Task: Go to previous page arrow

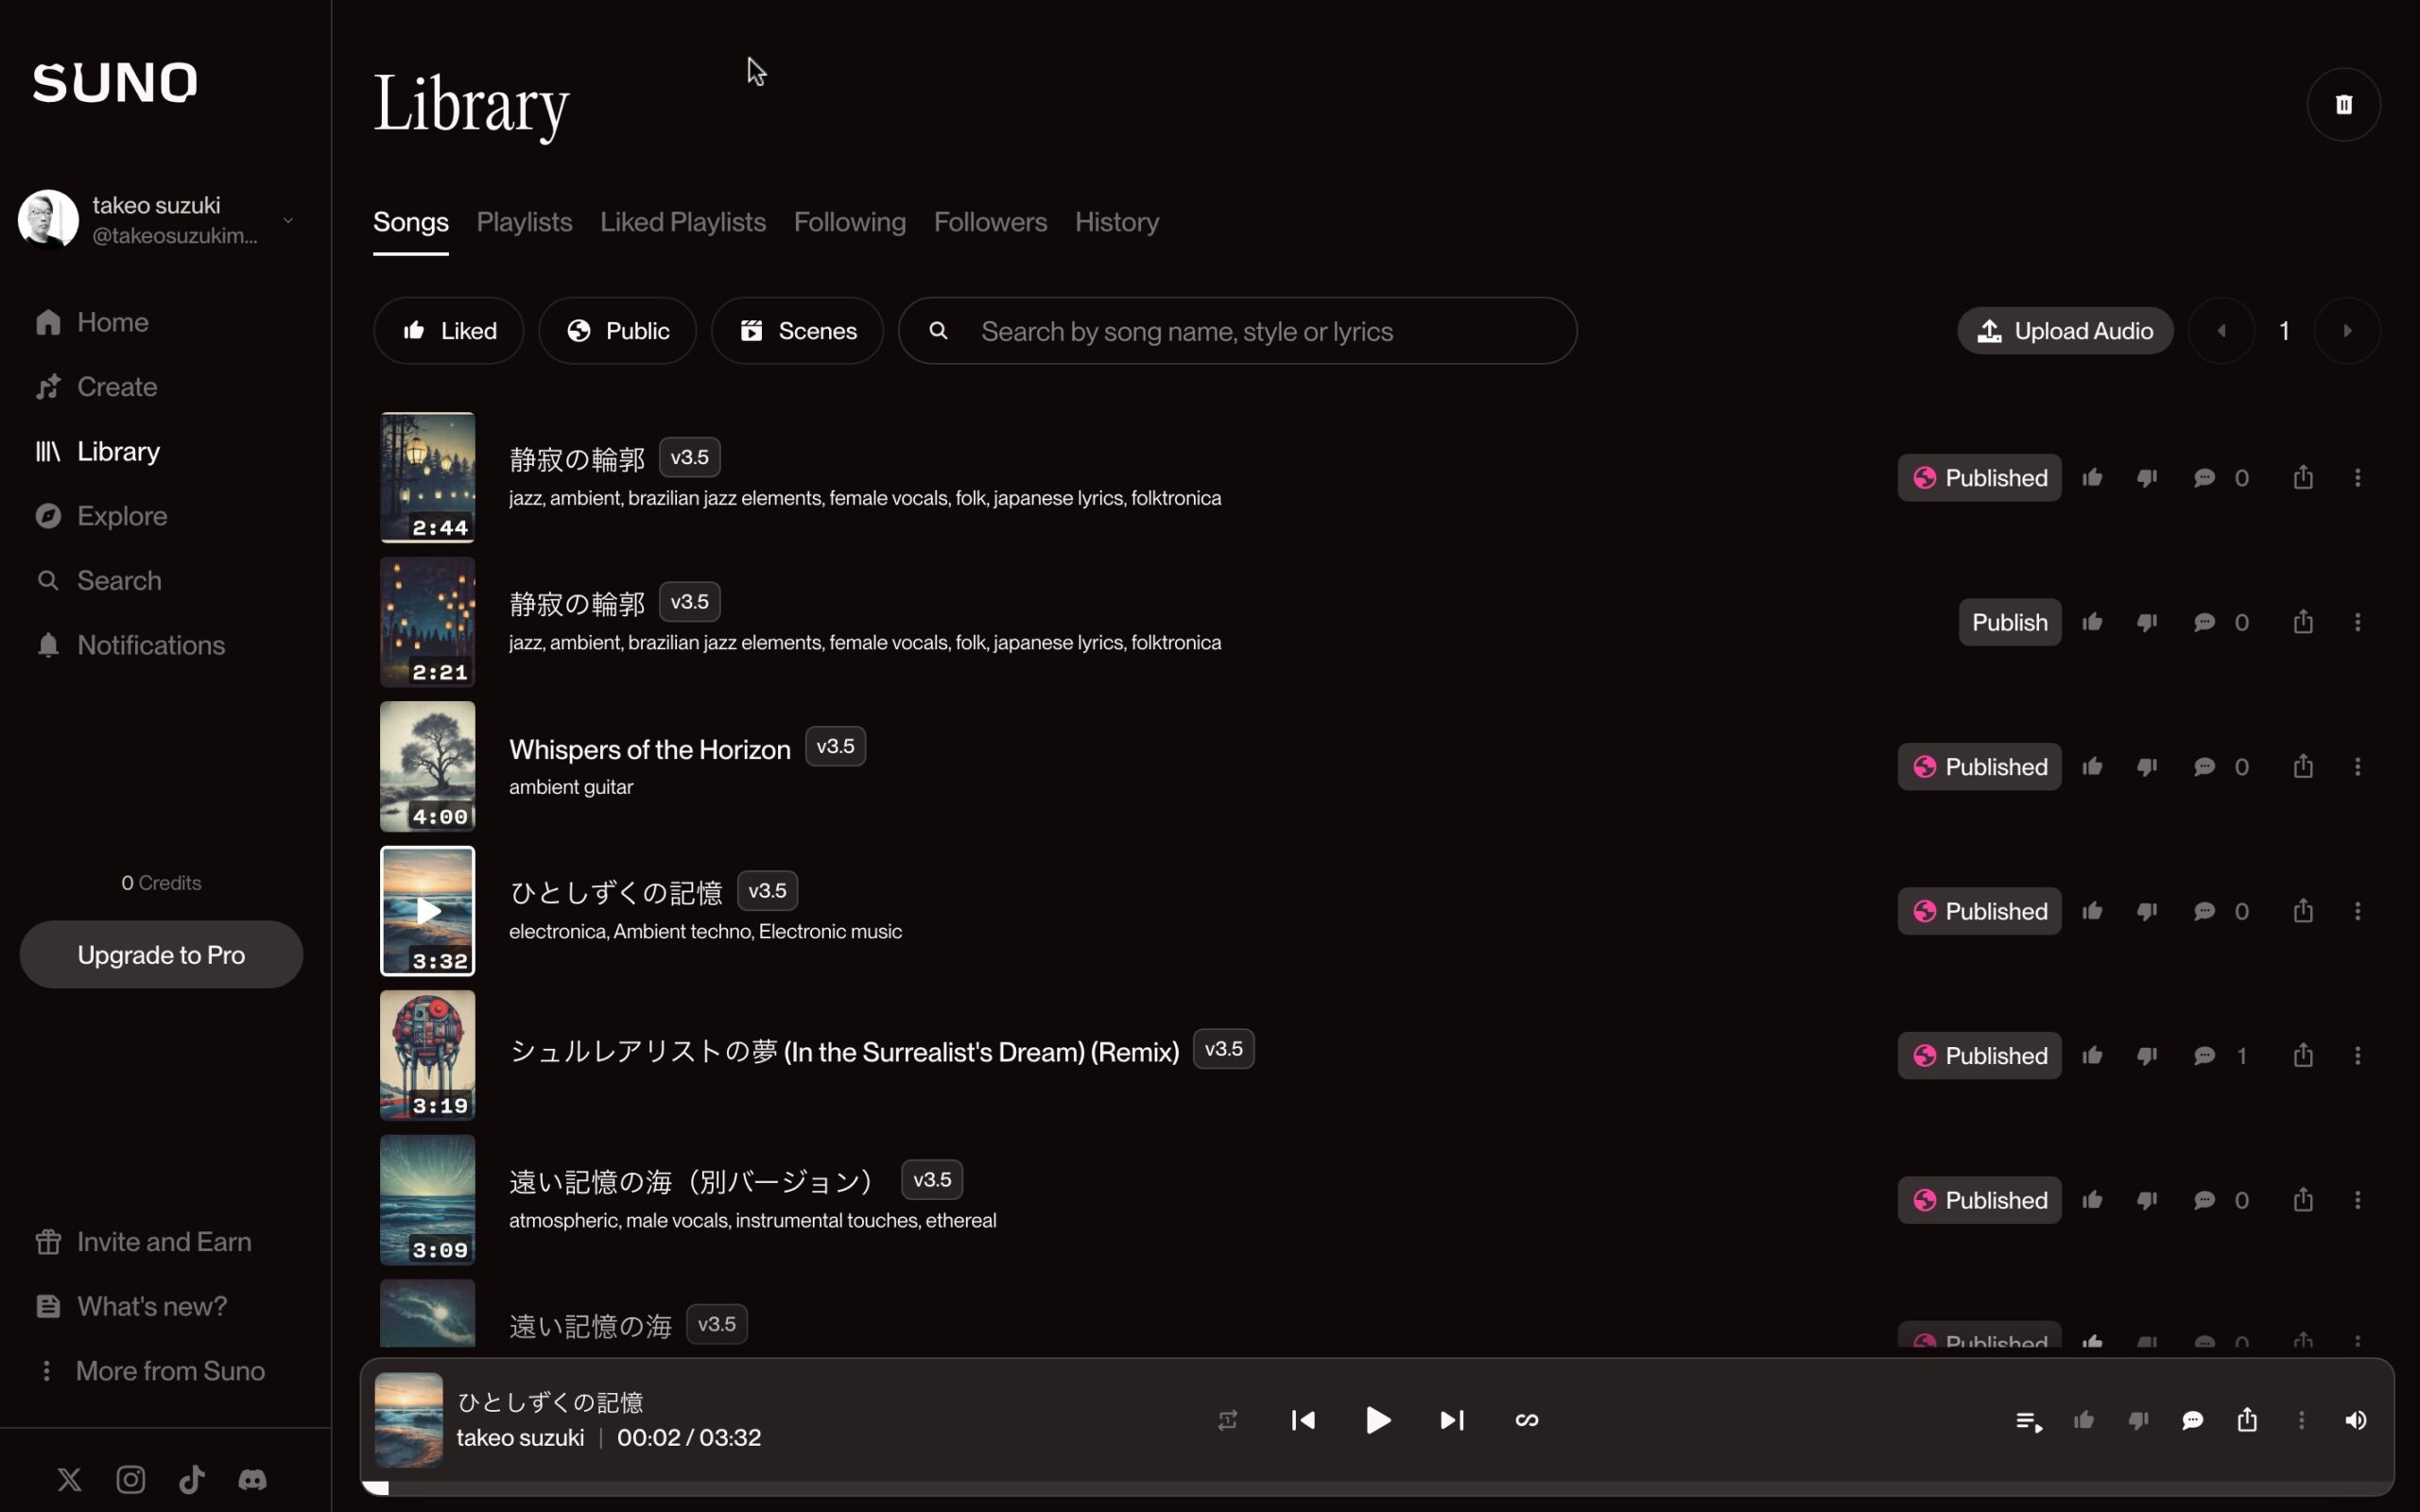Action: point(2221,330)
